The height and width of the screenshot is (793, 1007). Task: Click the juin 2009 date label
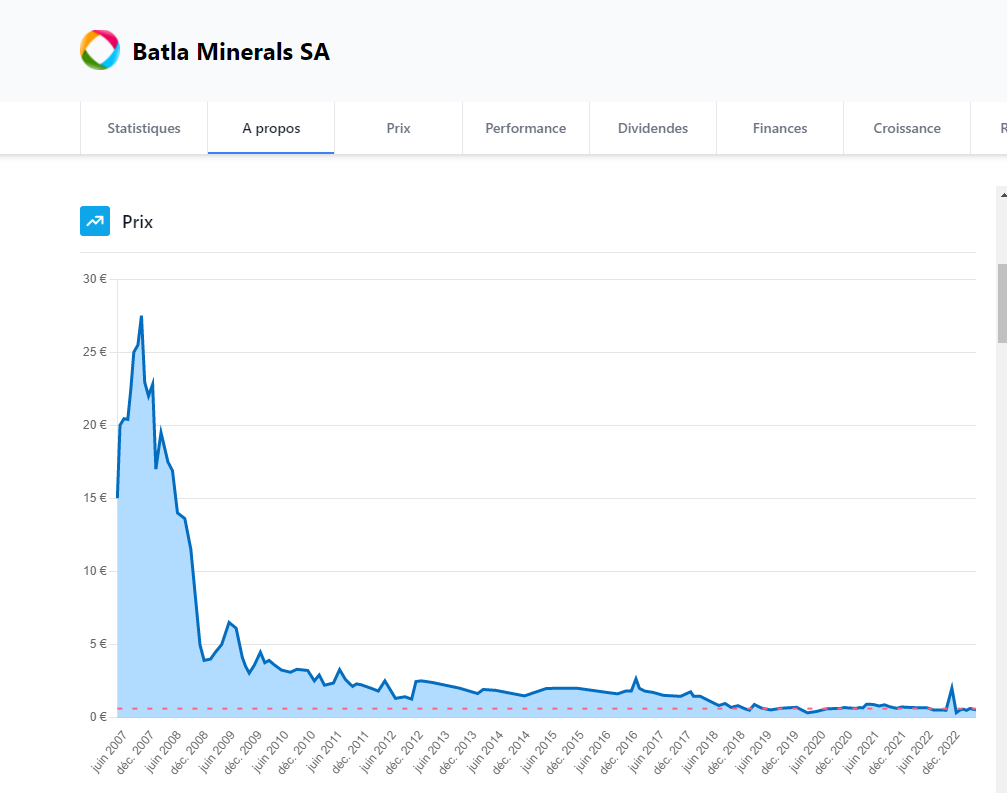tap(217, 751)
